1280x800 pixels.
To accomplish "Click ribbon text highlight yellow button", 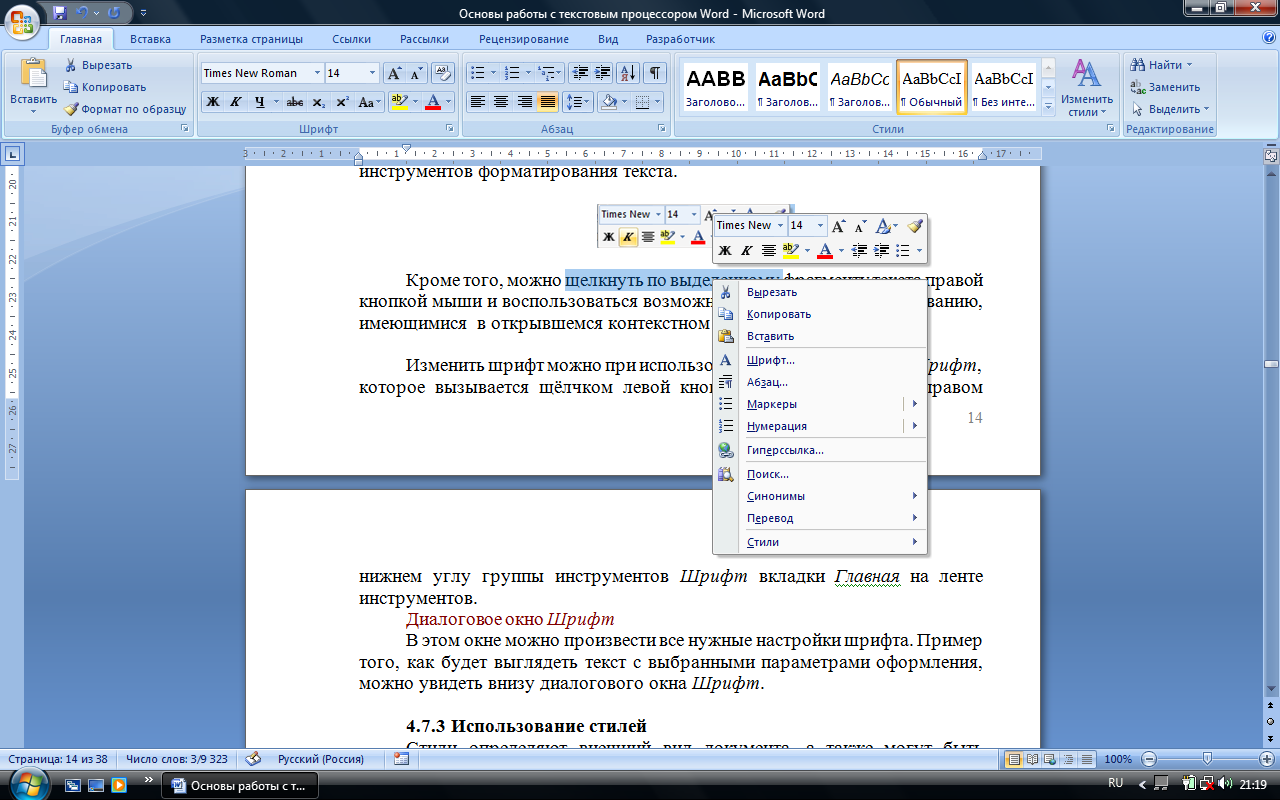I will (x=399, y=102).
